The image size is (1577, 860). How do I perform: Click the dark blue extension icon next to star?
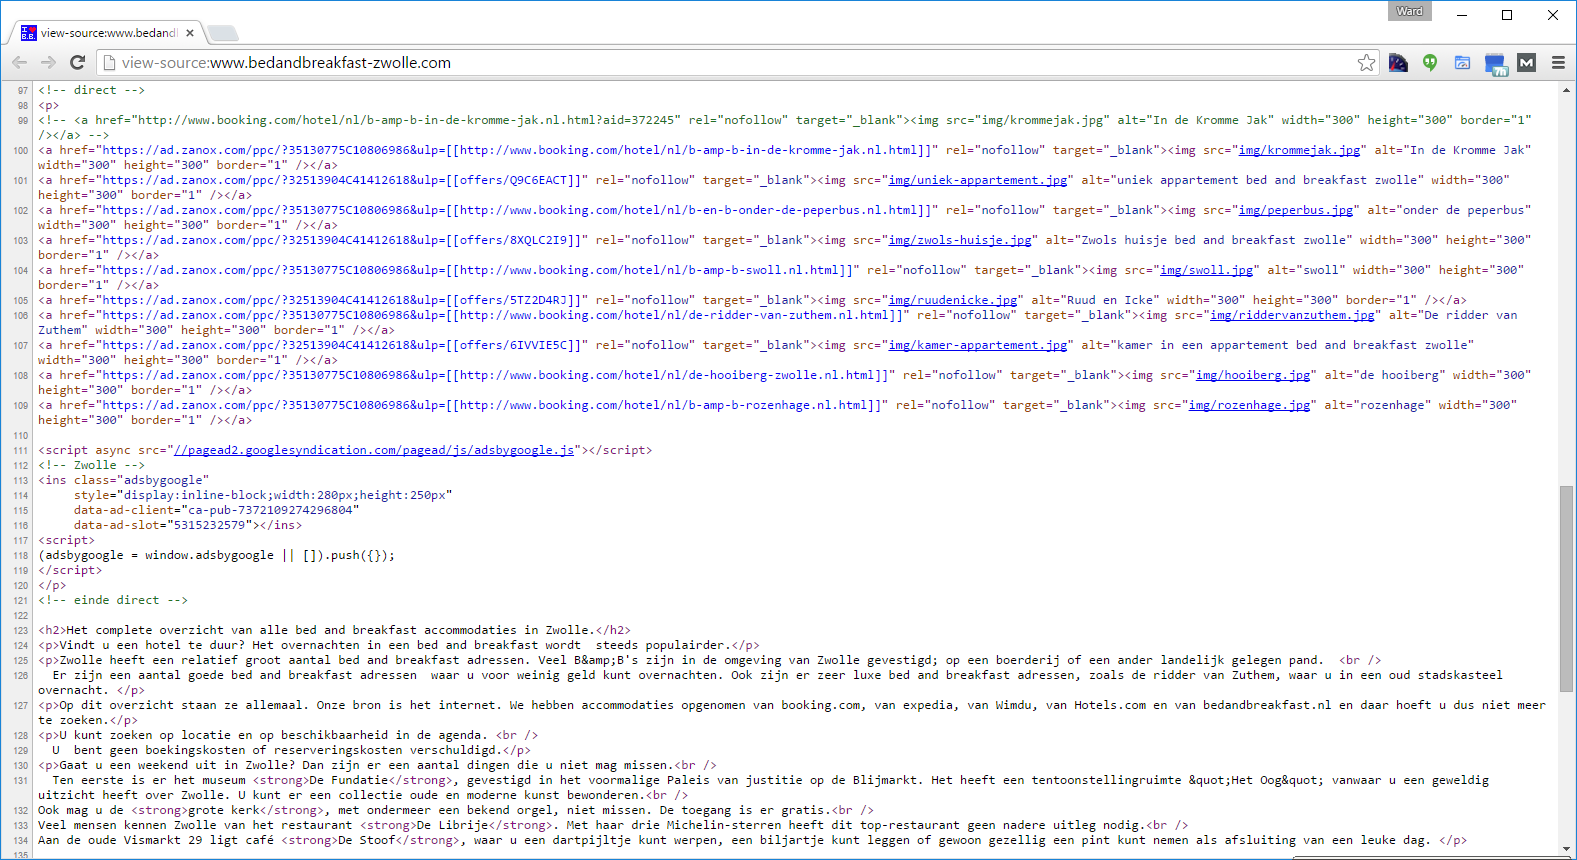pos(1398,62)
